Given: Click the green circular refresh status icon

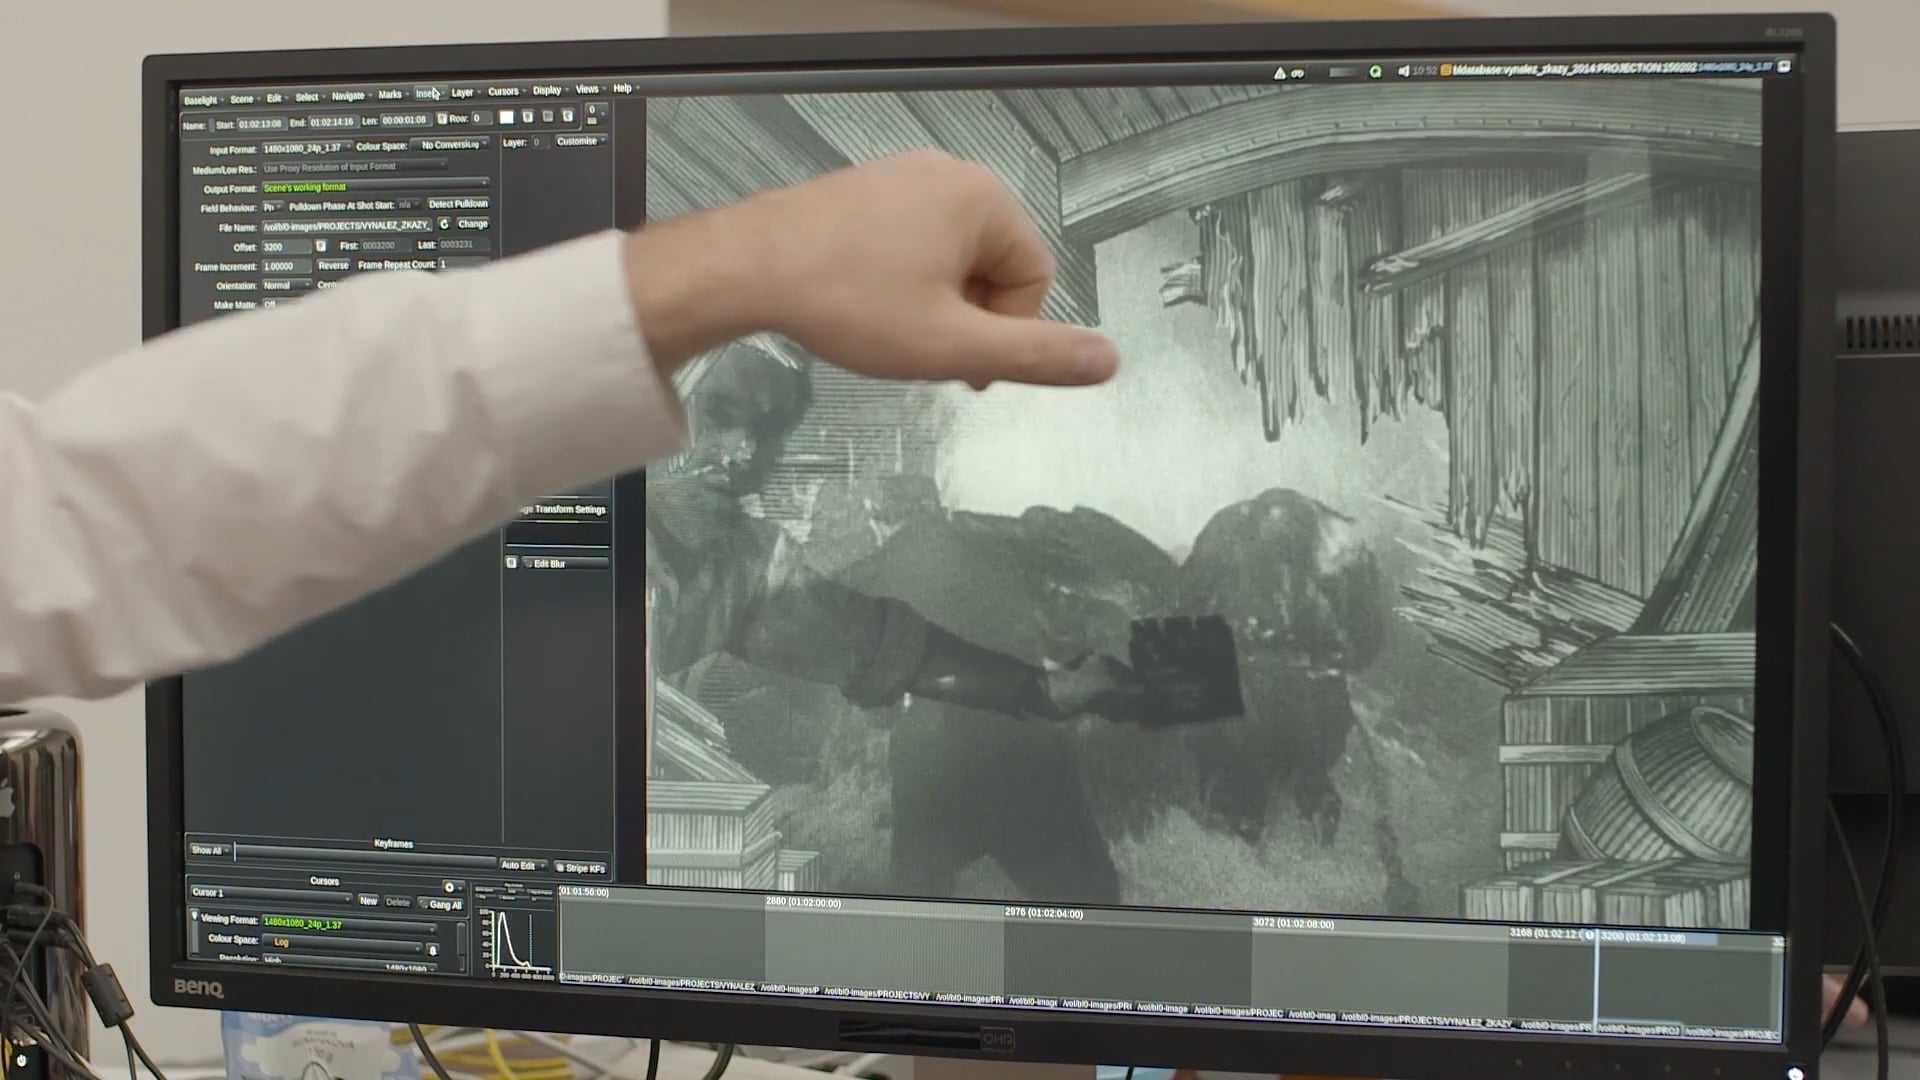Looking at the screenshot, I should pyautogui.click(x=1375, y=72).
